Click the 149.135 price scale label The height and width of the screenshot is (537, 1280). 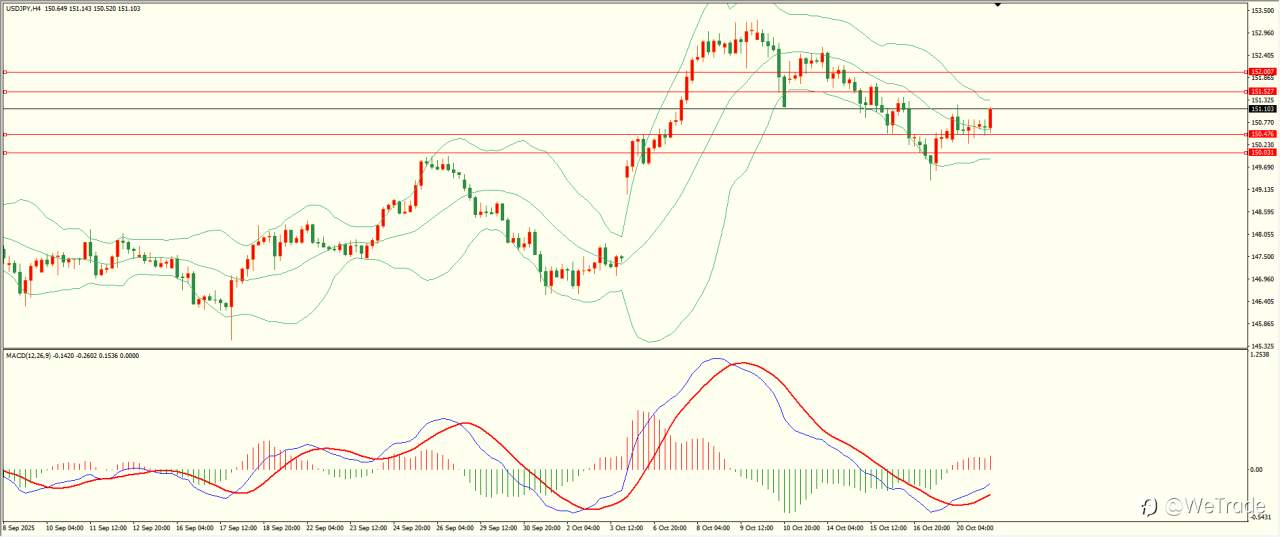pyautogui.click(x=1262, y=189)
